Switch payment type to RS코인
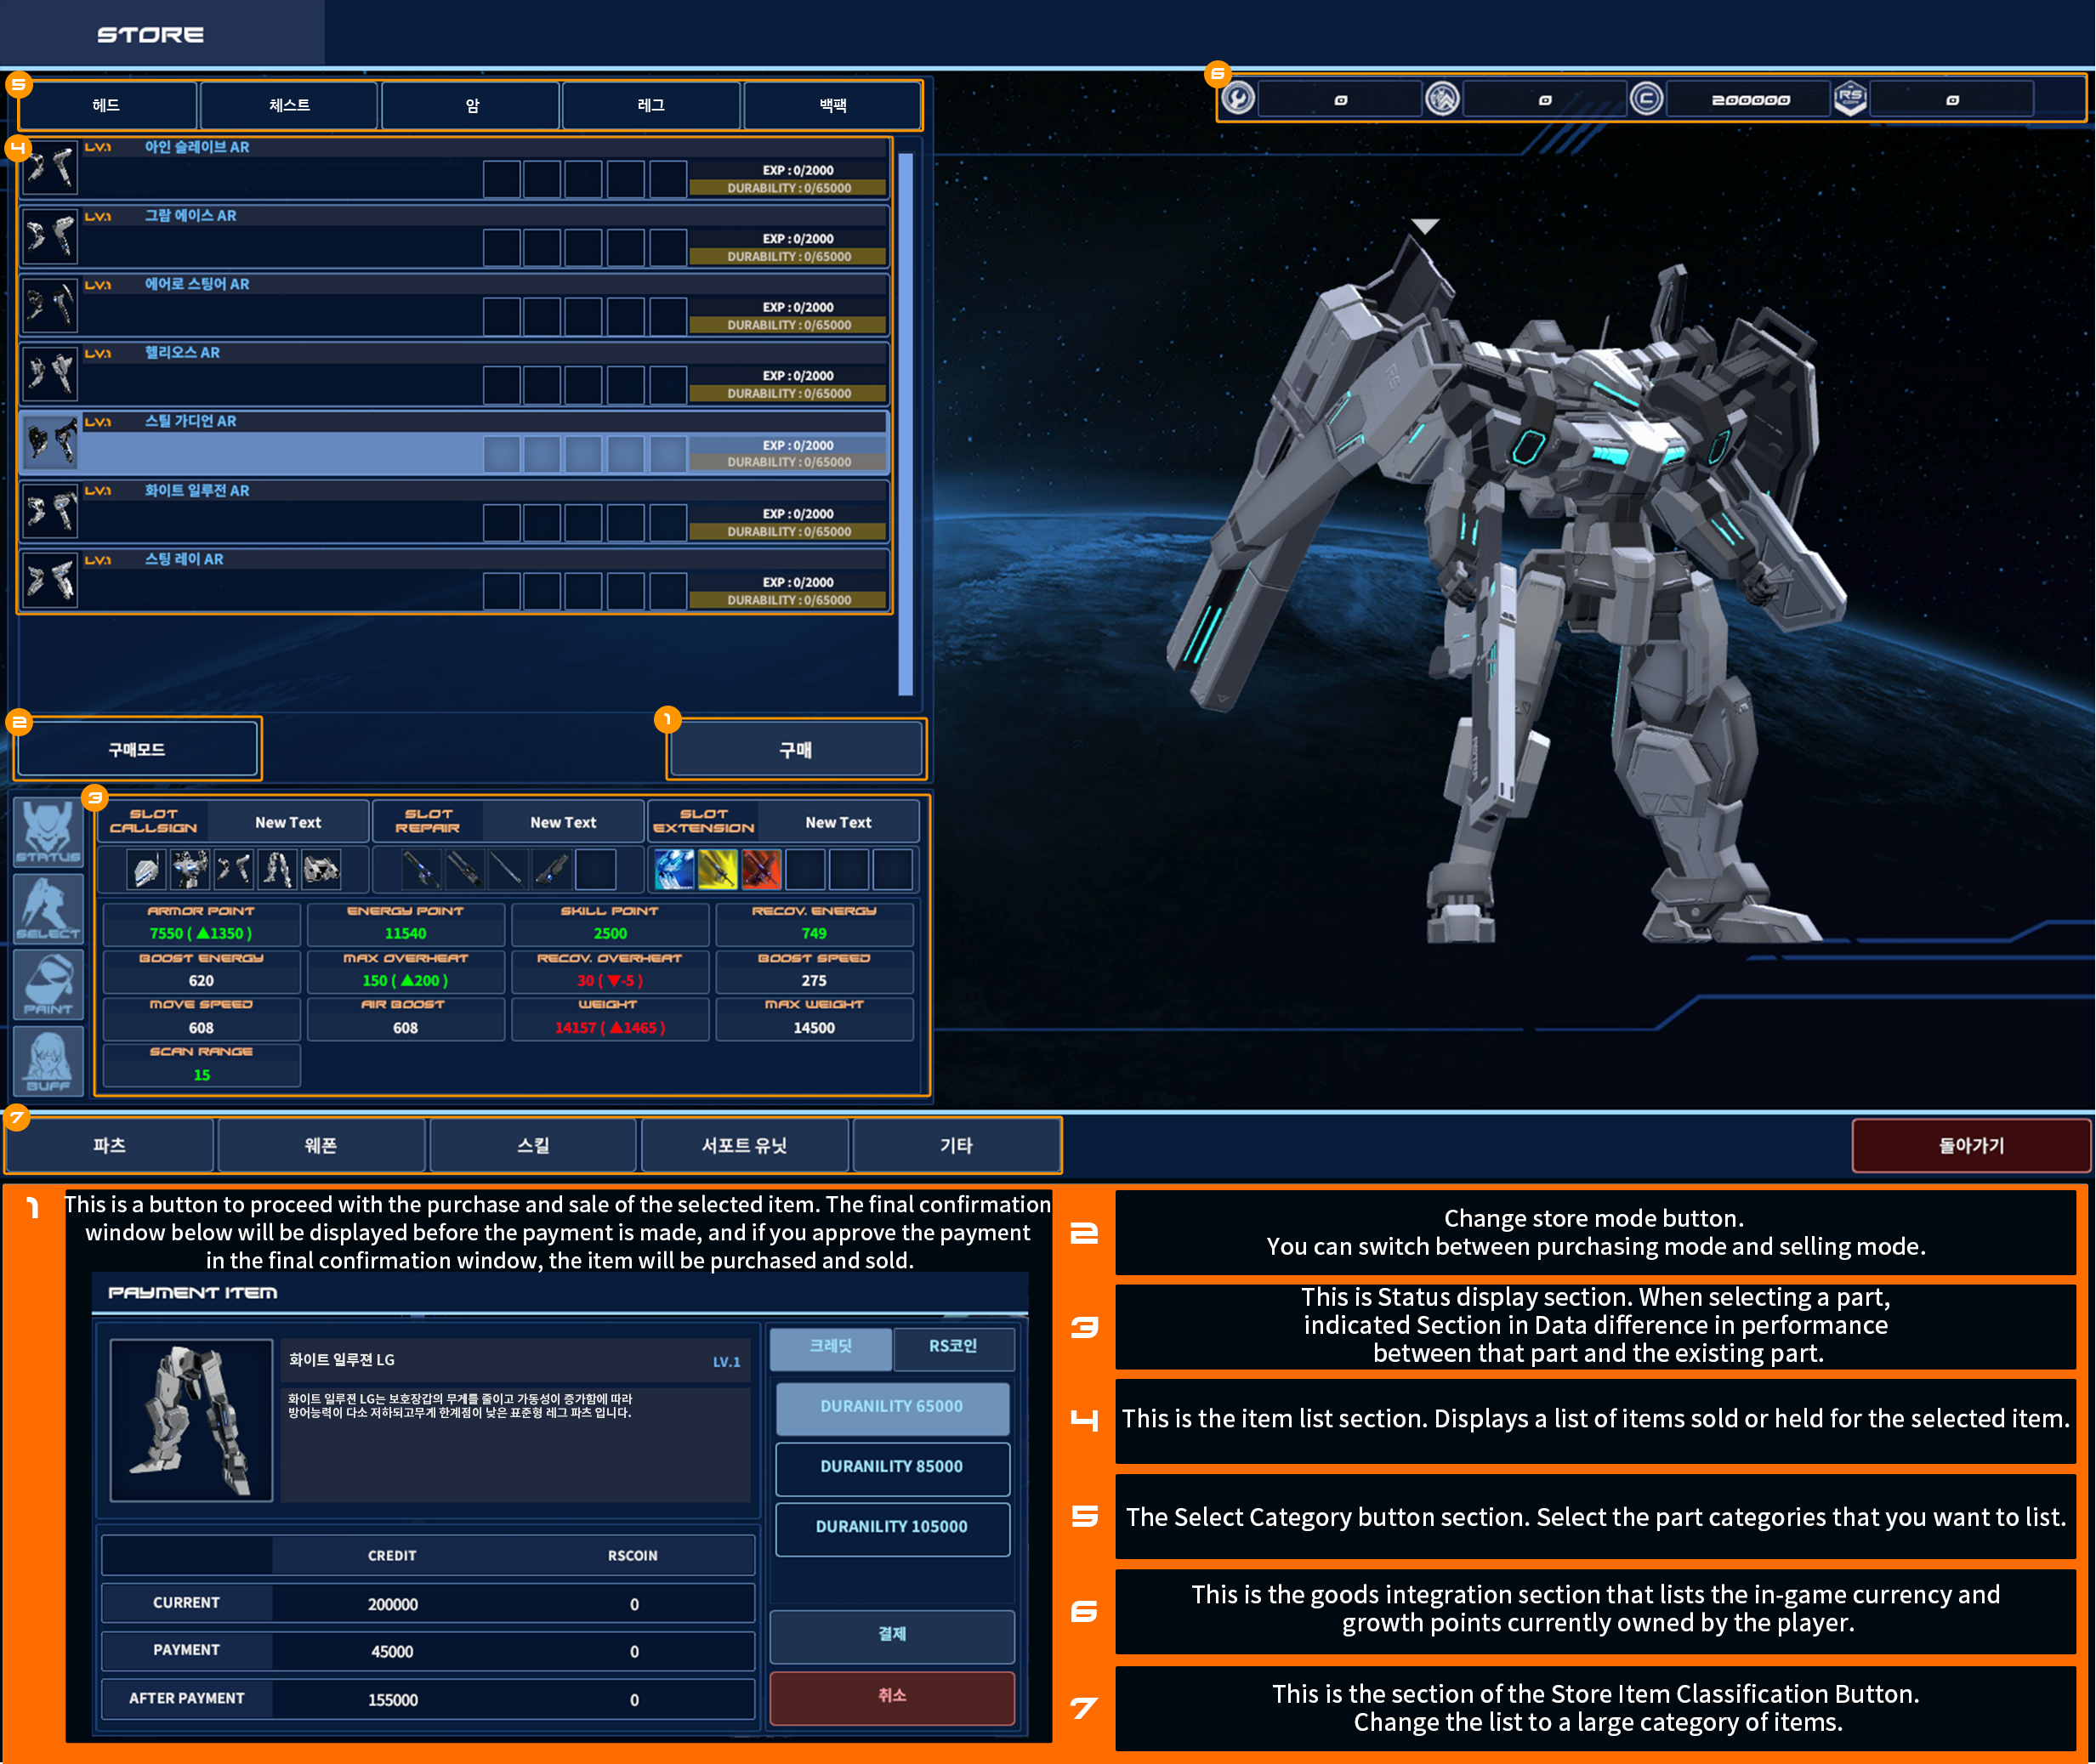This screenshot has width=2096, height=1764. (x=953, y=1347)
